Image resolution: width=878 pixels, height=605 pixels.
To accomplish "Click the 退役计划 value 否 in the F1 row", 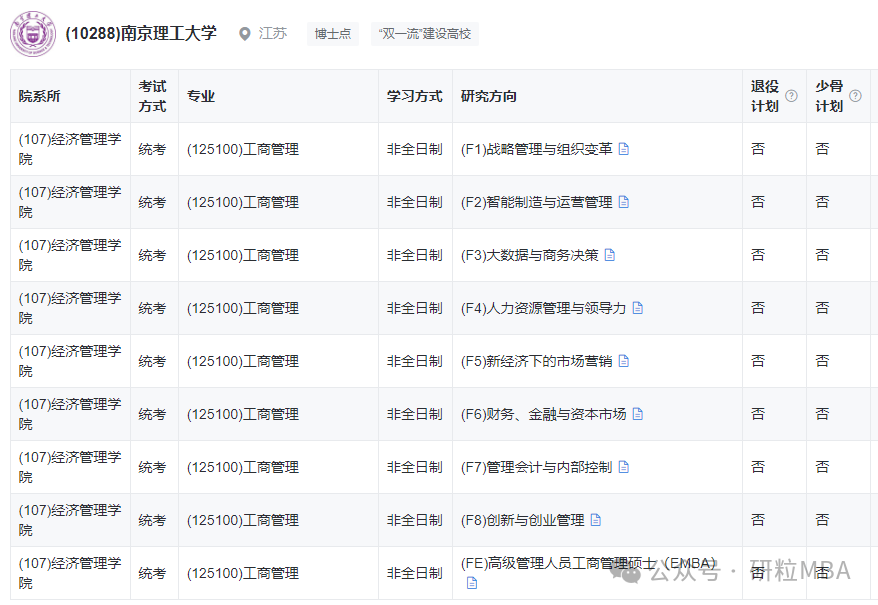I will [758, 149].
